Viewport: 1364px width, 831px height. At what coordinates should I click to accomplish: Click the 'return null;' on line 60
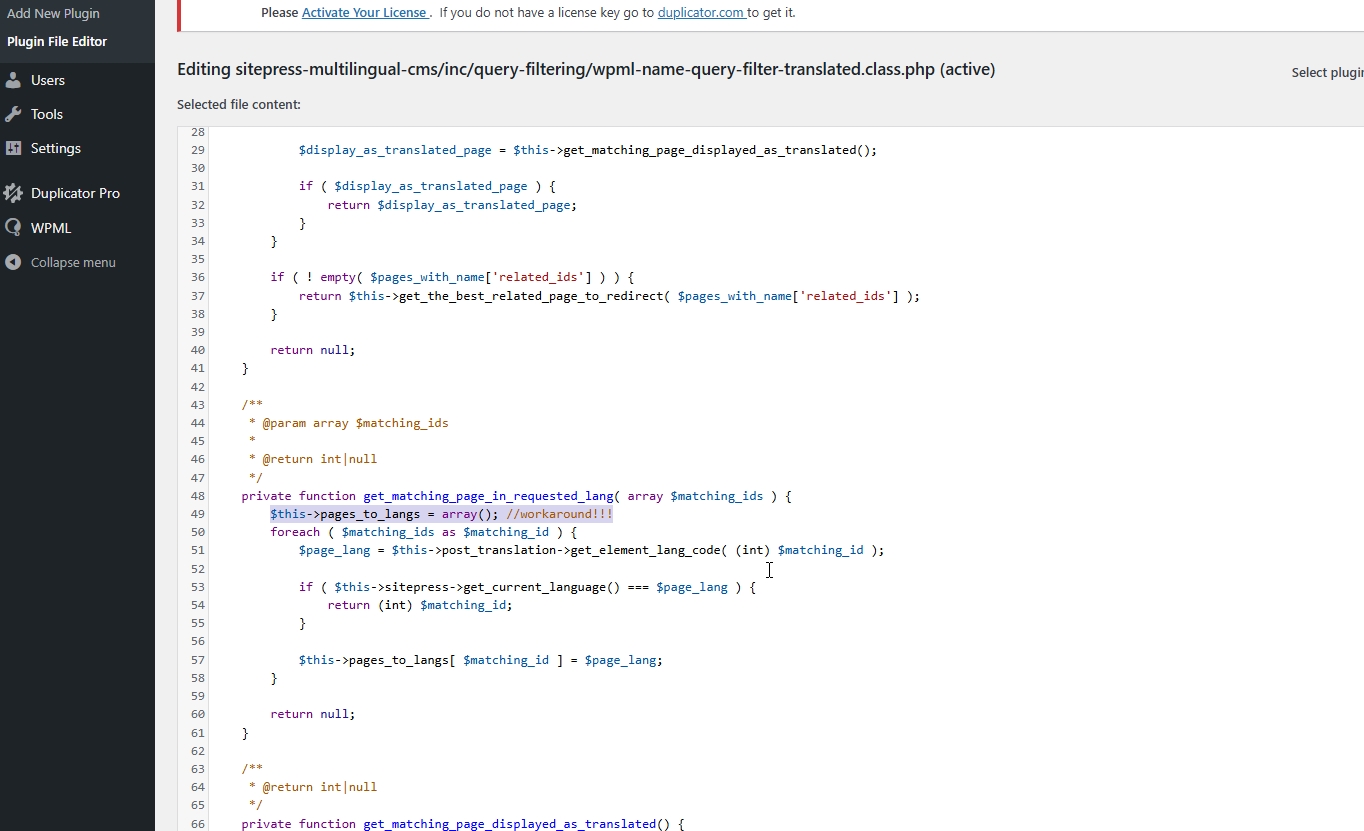(x=312, y=714)
